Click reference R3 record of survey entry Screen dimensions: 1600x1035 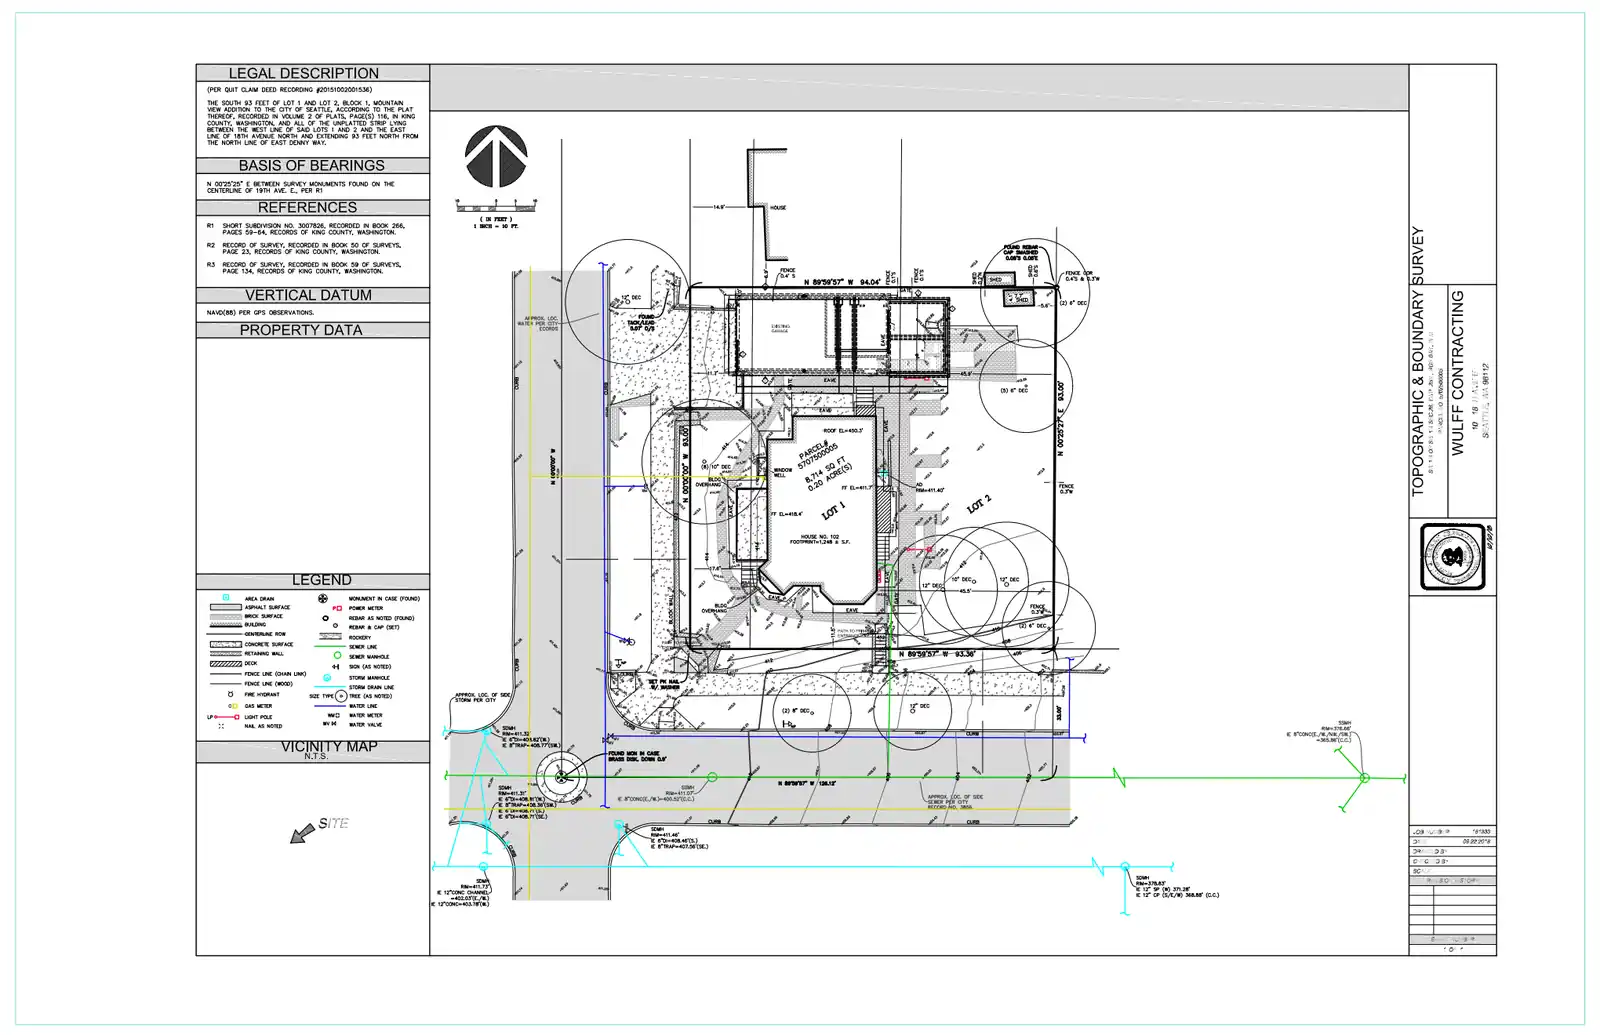coord(304,267)
